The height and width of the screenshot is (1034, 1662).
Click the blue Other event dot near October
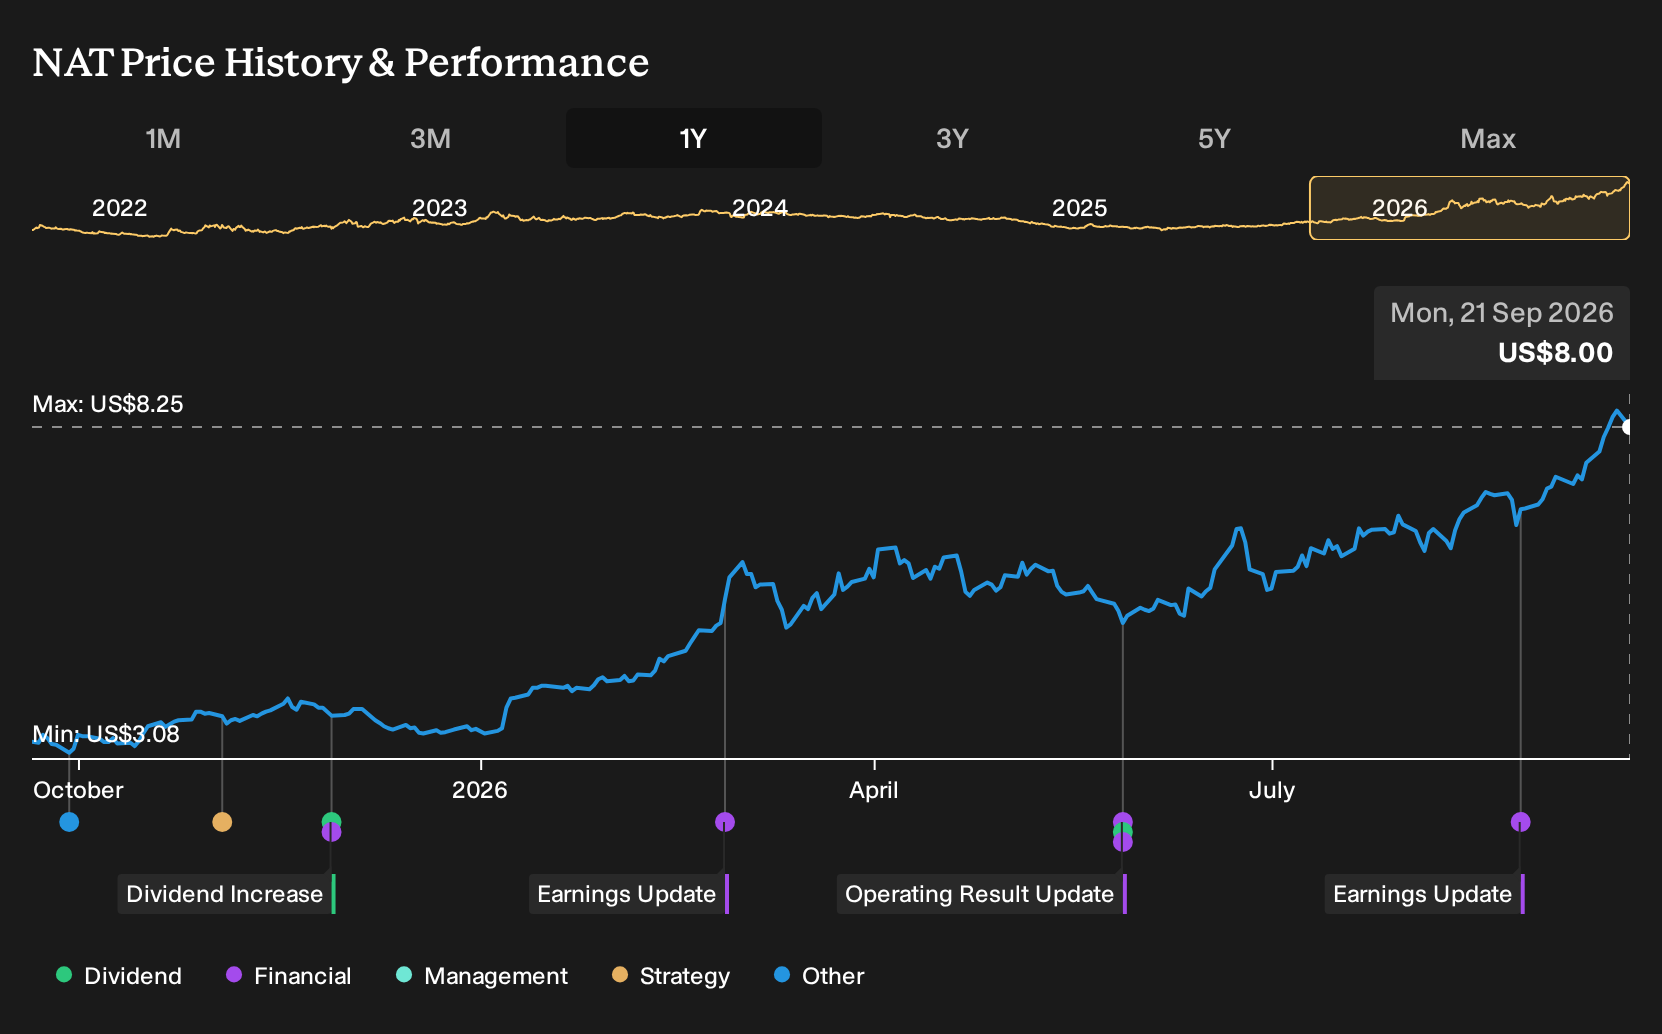click(x=69, y=822)
